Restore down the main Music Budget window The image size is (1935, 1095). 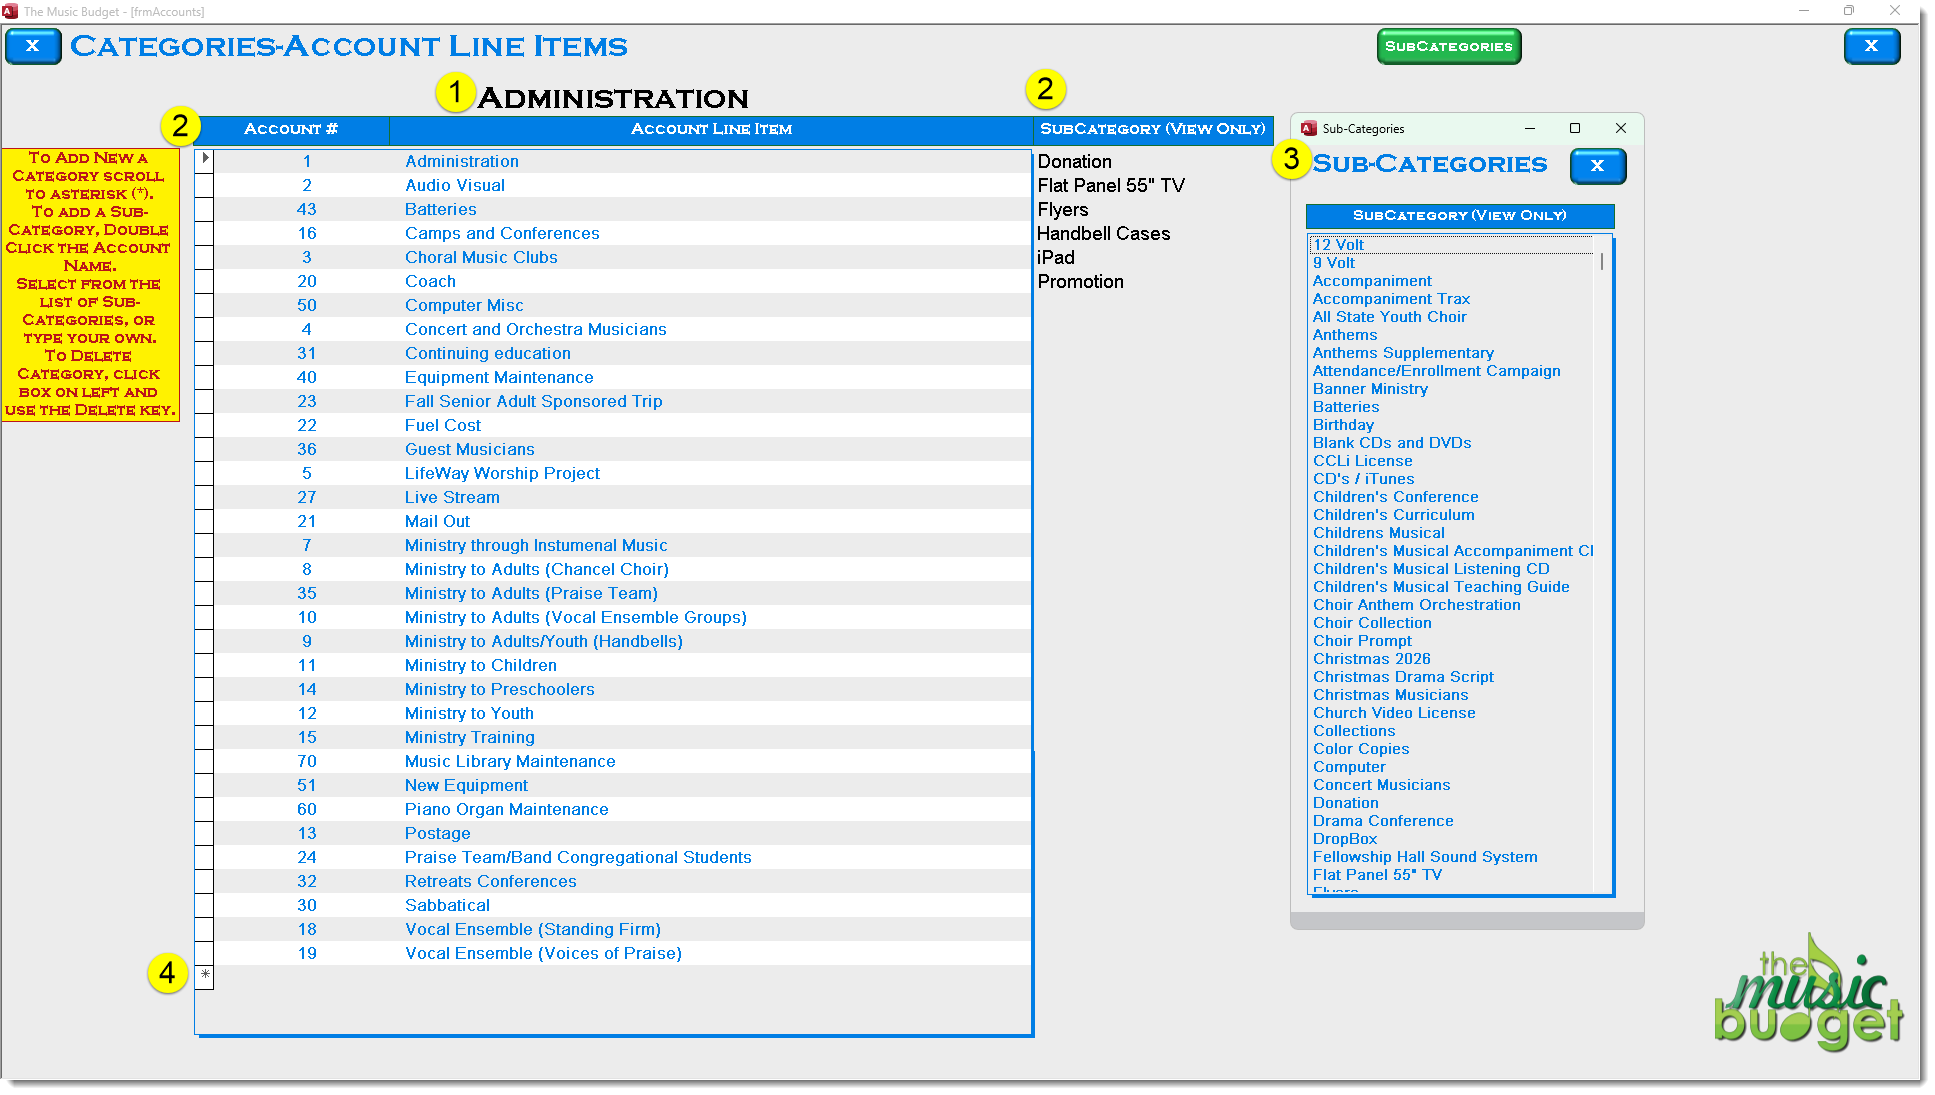[x=1849, y=11]
